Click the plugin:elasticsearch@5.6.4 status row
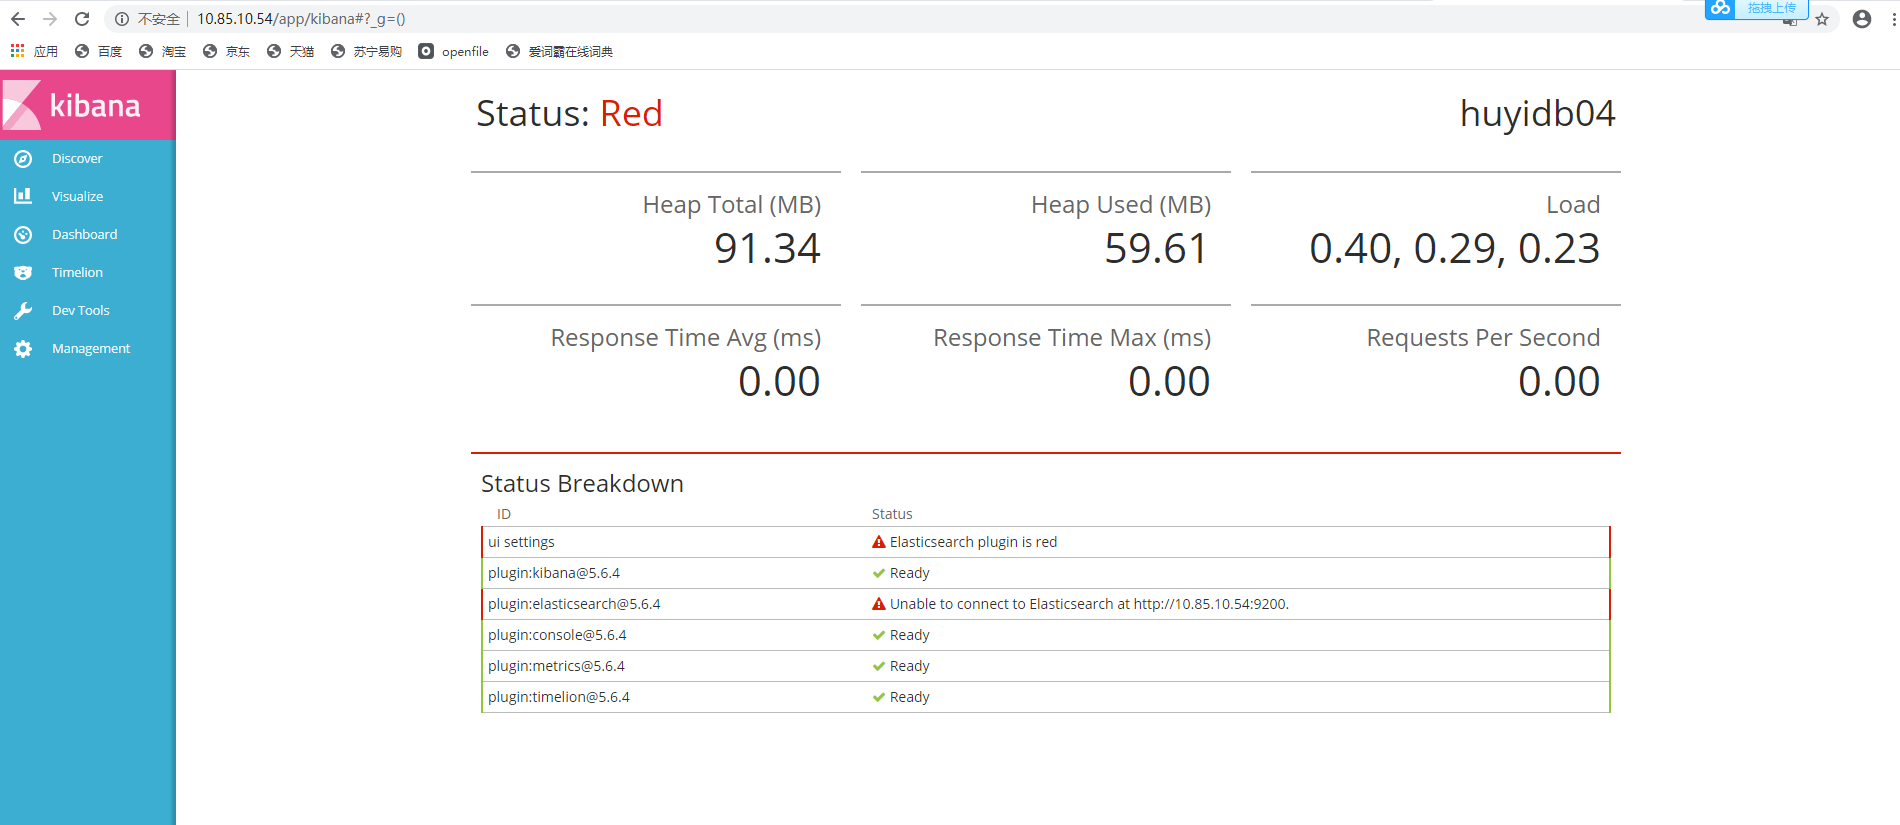 (1045, 604)
